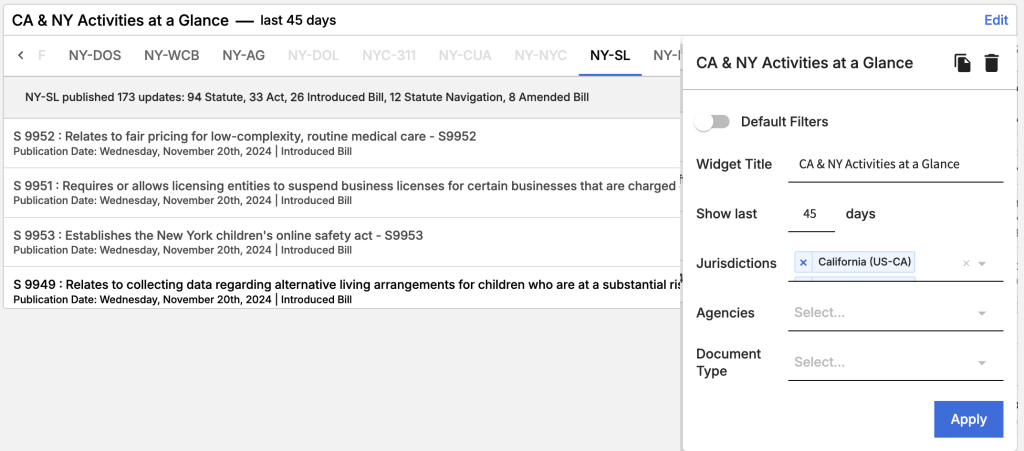Click the trash delete widget icon

pos(991,63)
